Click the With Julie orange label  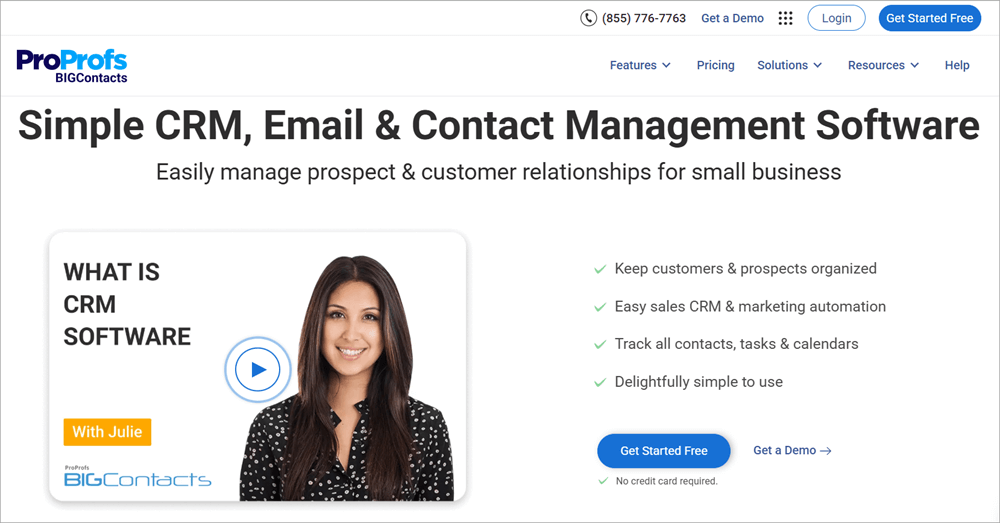click(107, 432)
